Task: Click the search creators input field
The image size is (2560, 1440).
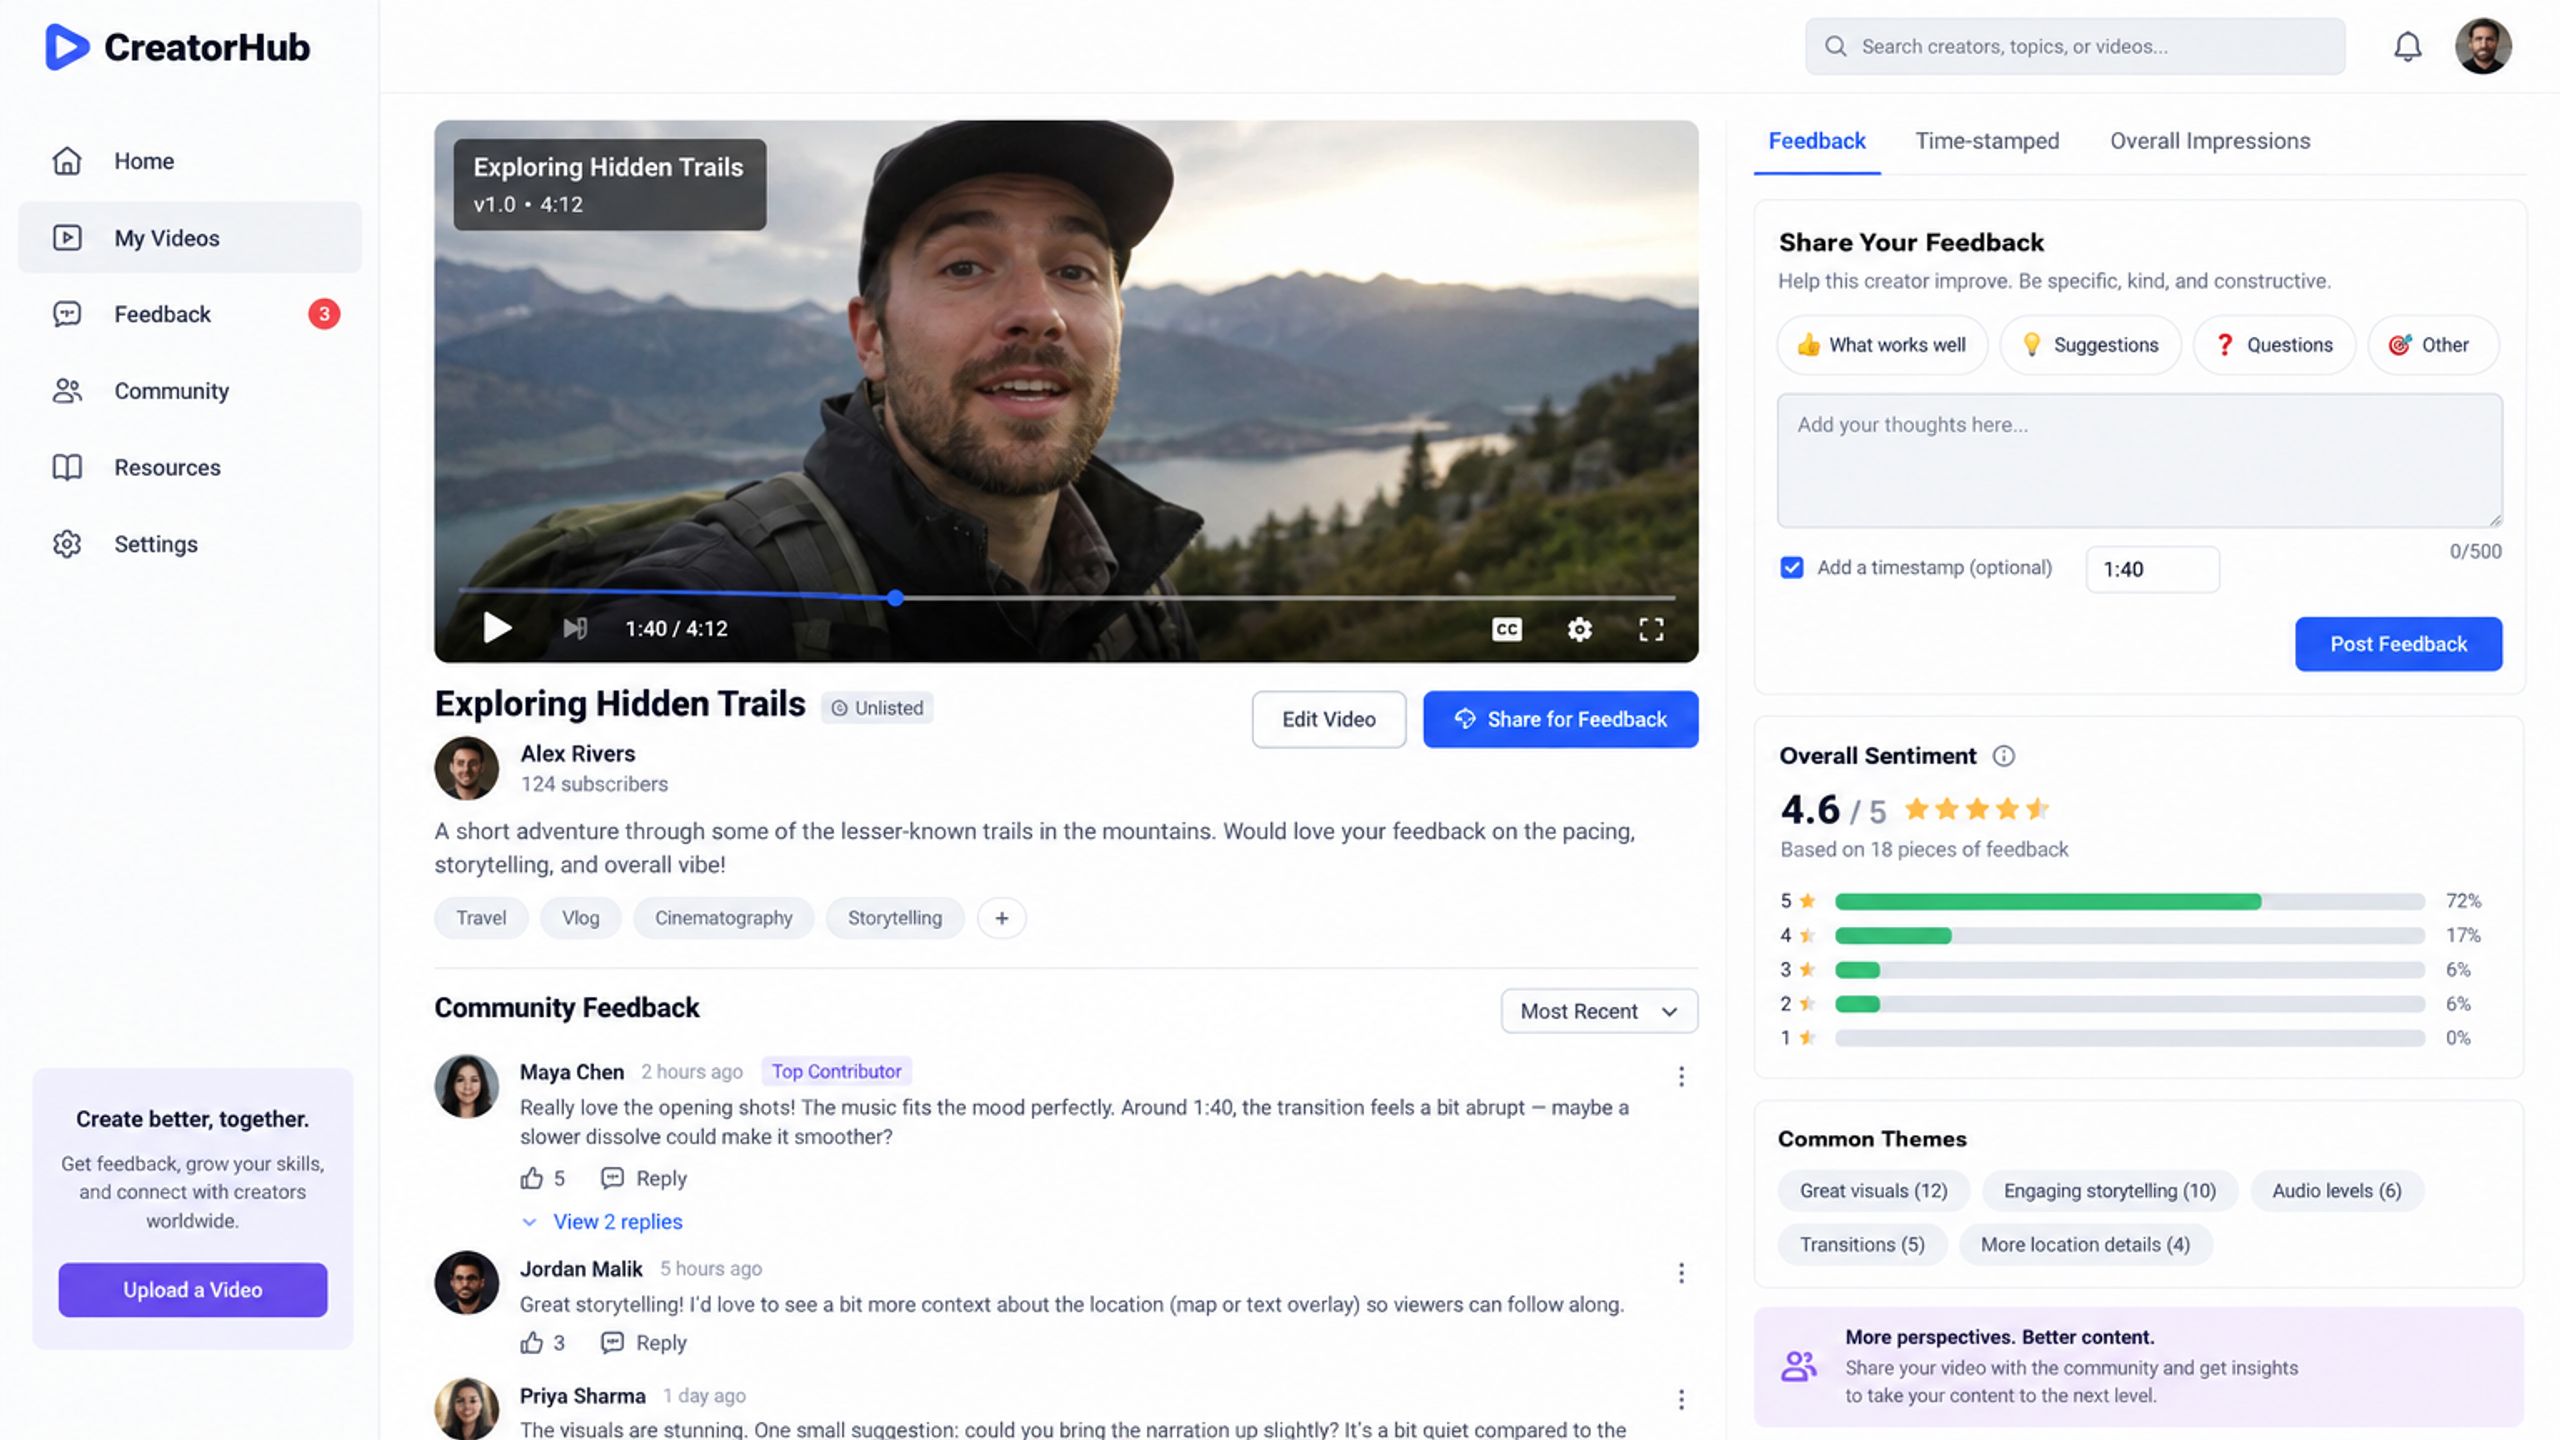Action: point(2074,46)
